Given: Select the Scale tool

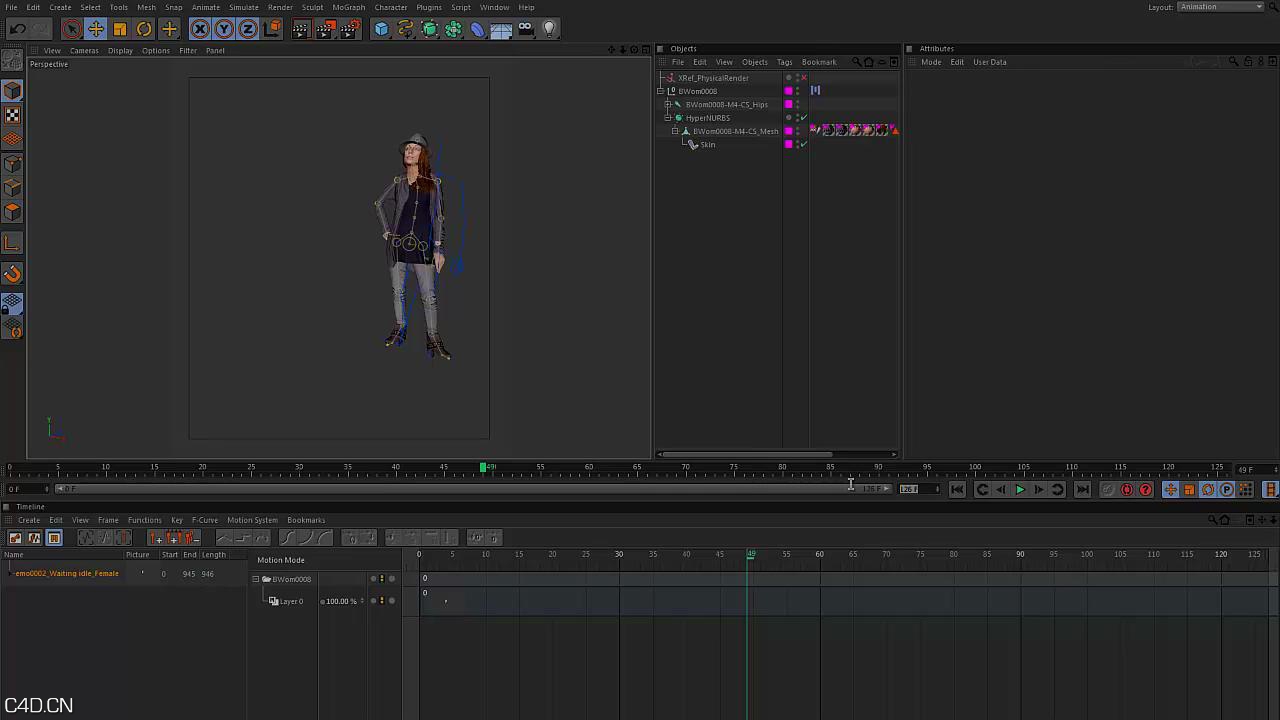Looking at the screenshot, I should click(x=120, y=29).
